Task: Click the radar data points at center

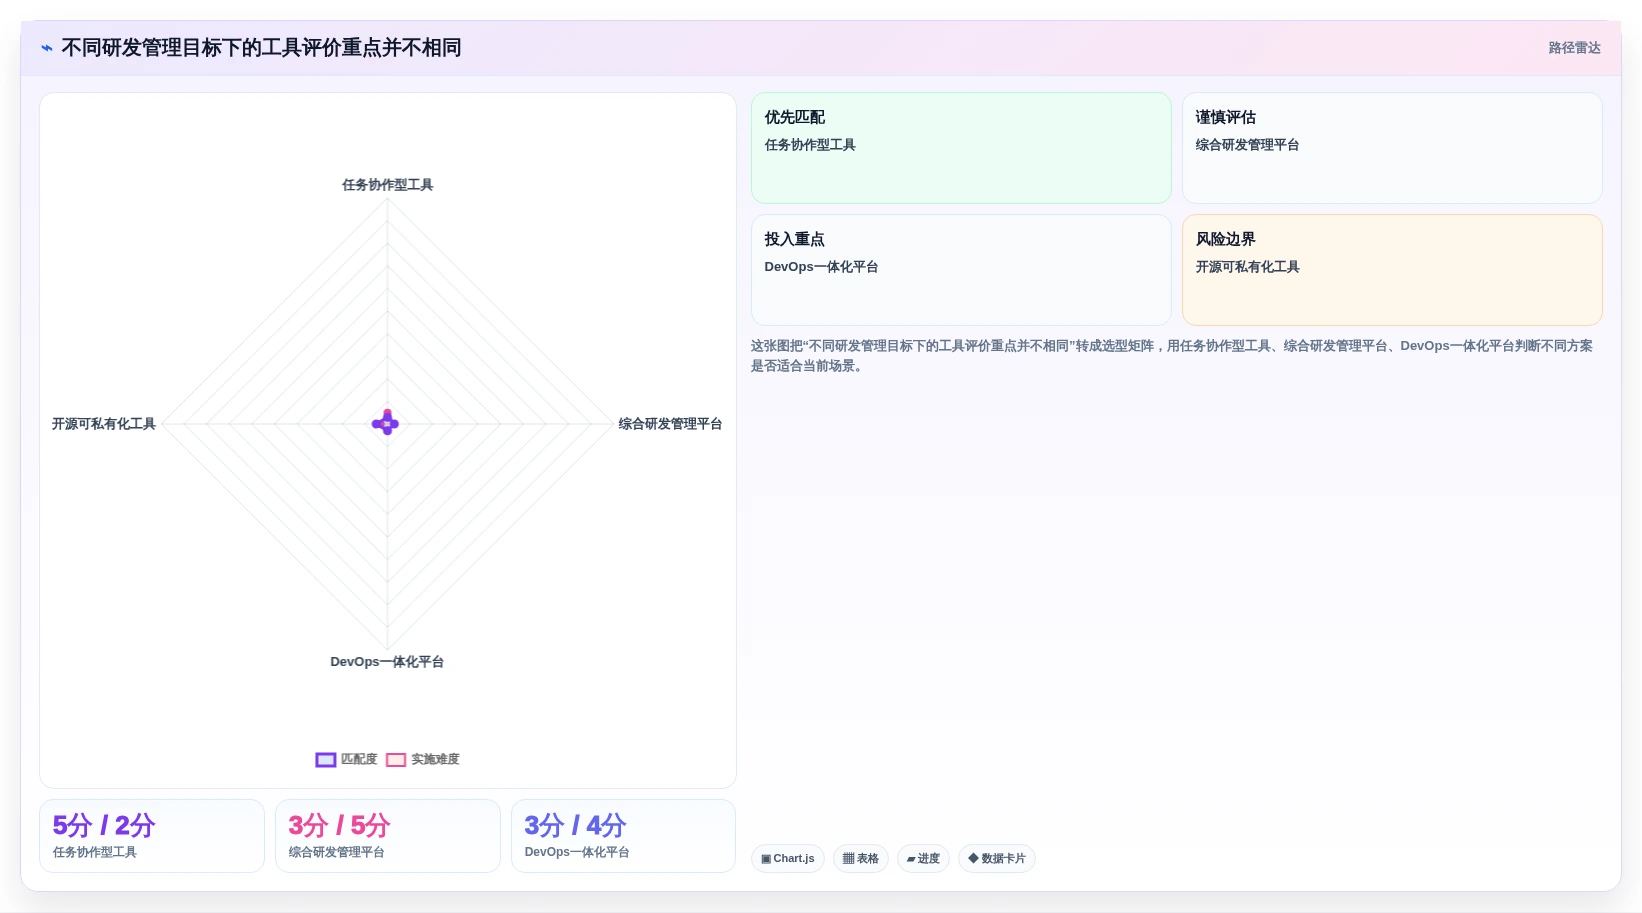Action: (386, 423)
